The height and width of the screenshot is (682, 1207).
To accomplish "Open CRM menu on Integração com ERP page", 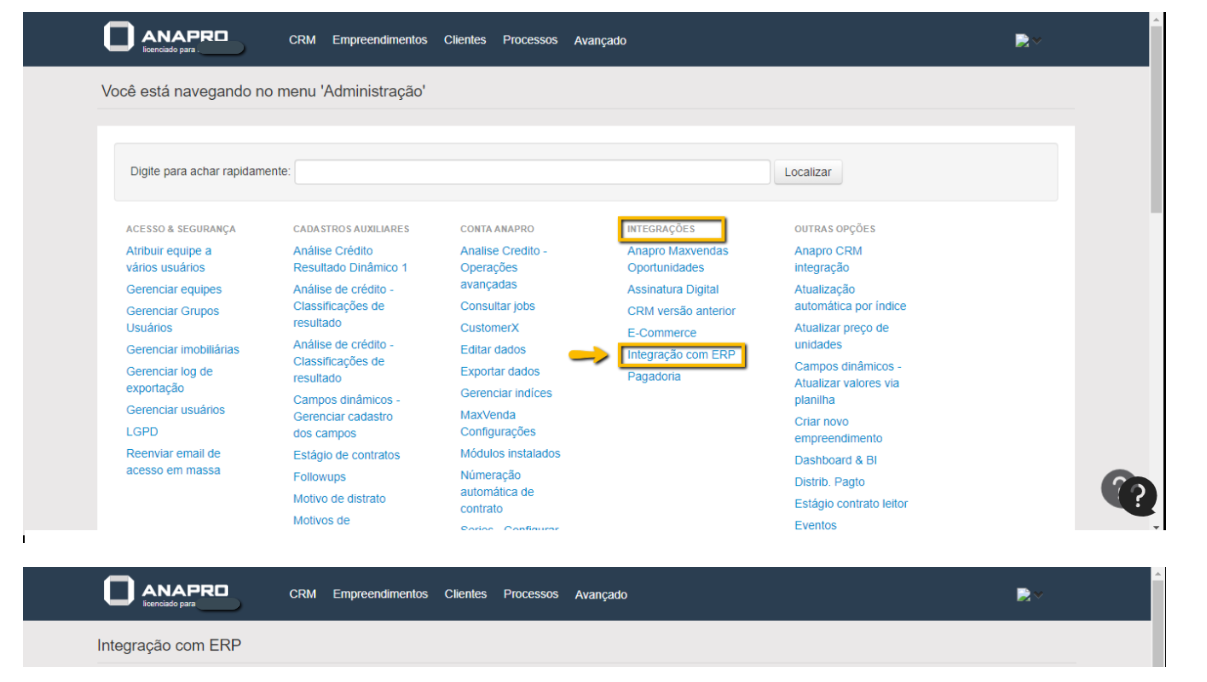I will [303, 594].
